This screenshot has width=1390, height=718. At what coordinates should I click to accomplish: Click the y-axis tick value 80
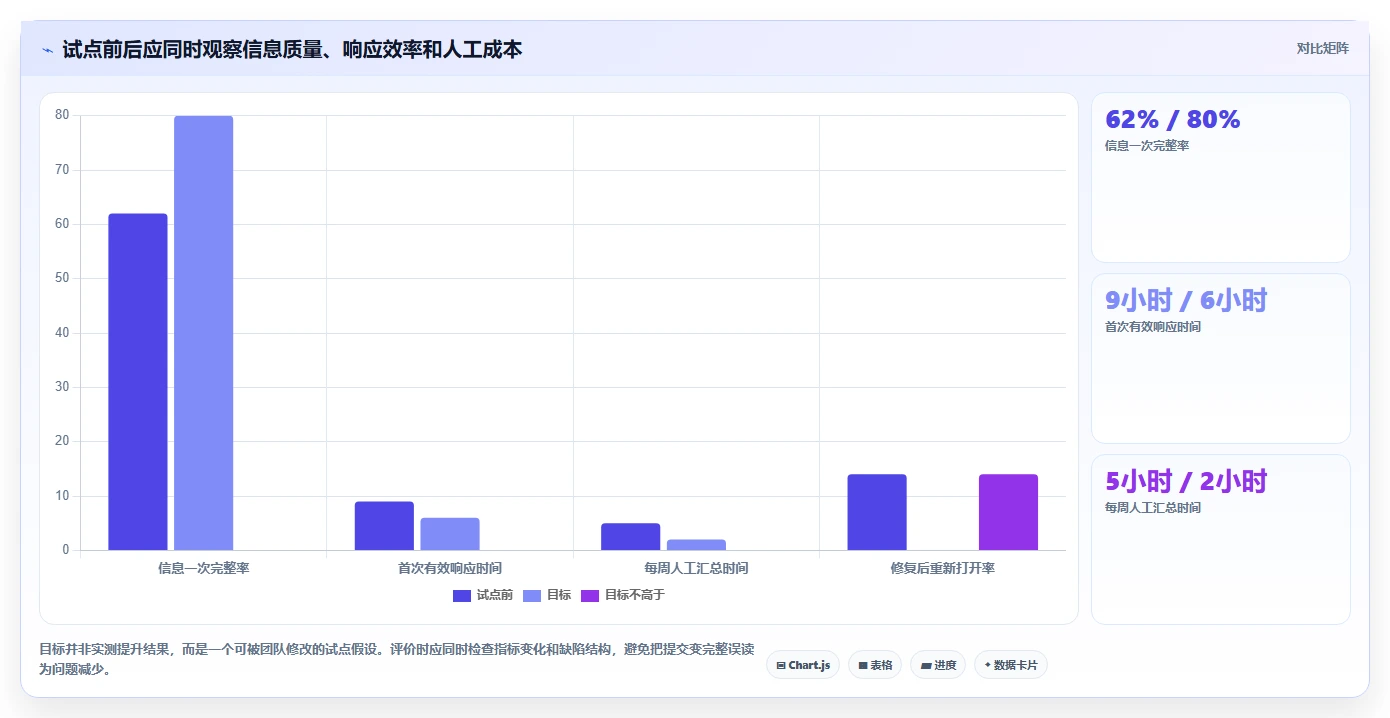click(x=62, y=115)
